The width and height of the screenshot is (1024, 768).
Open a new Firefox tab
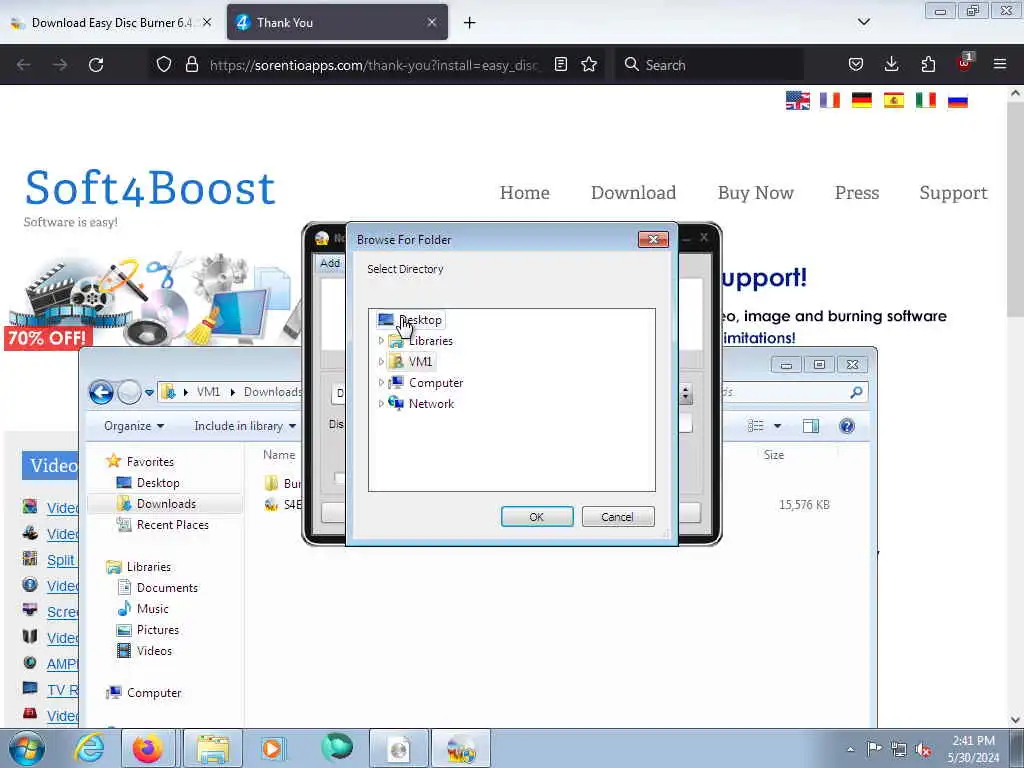tap(470, 23)
